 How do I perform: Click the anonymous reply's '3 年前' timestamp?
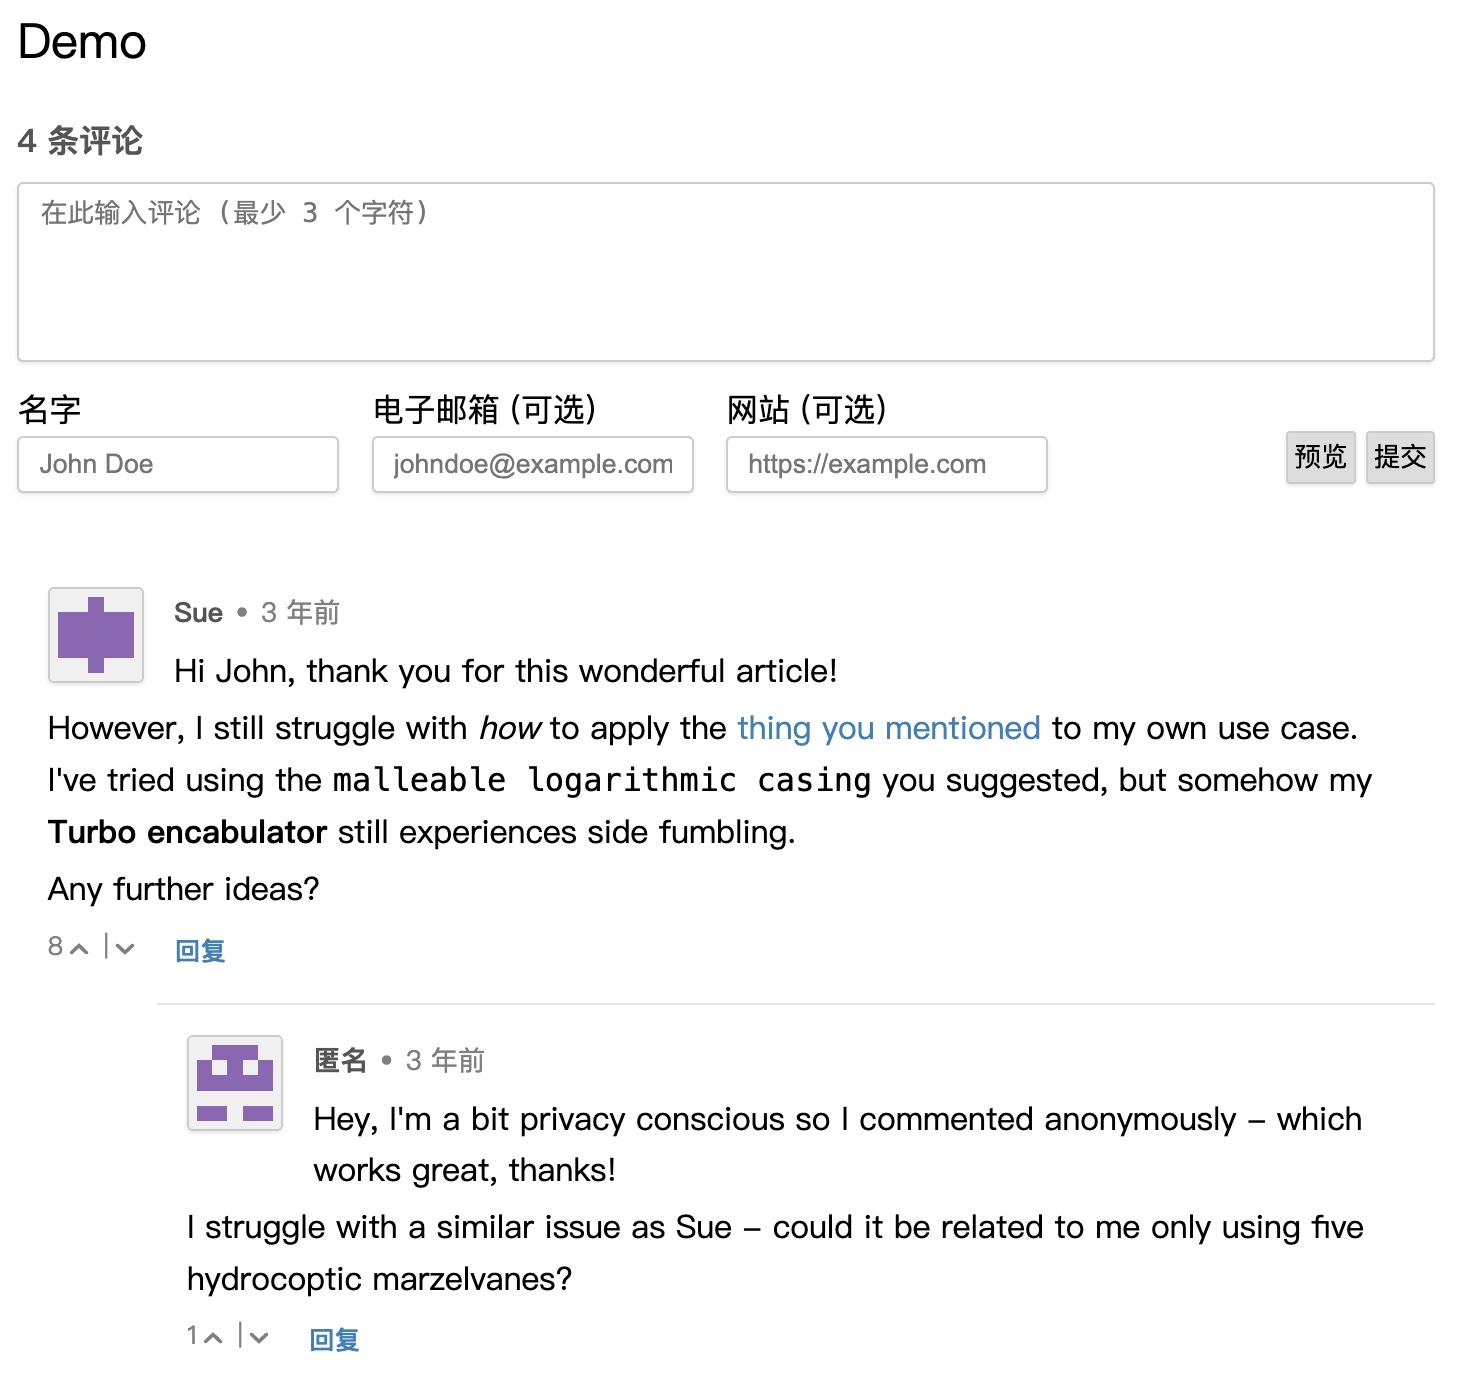(x=445, y=1061)
